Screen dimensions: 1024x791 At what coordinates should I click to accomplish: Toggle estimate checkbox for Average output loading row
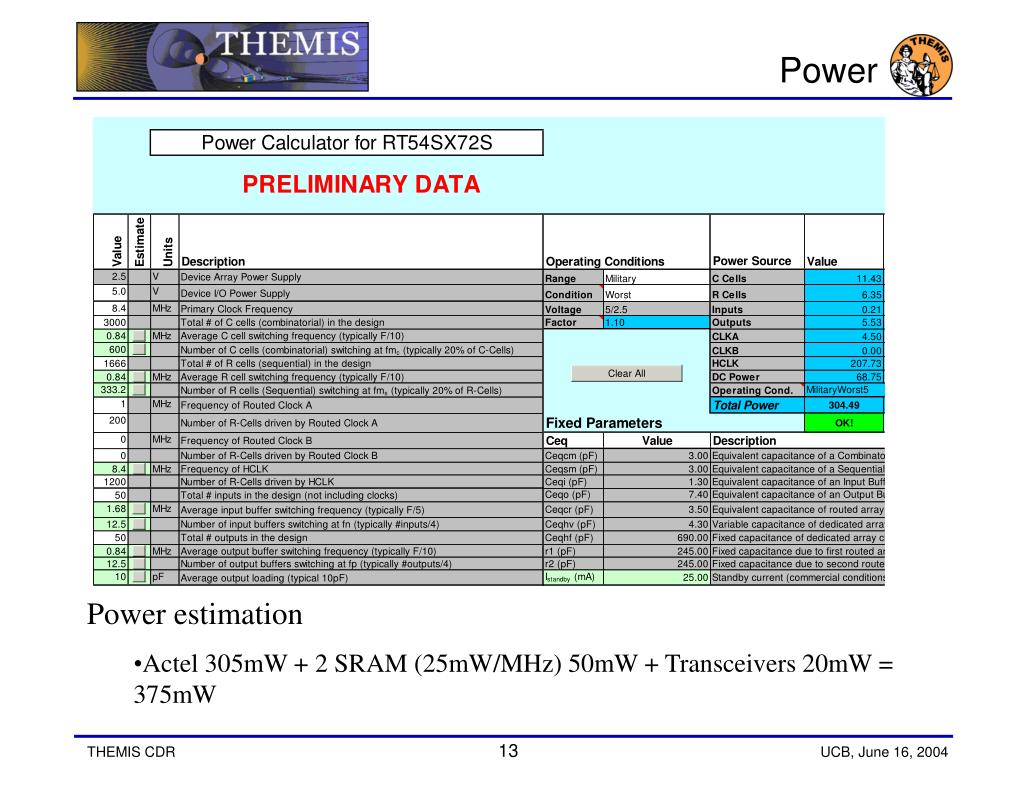click(139, 577)
